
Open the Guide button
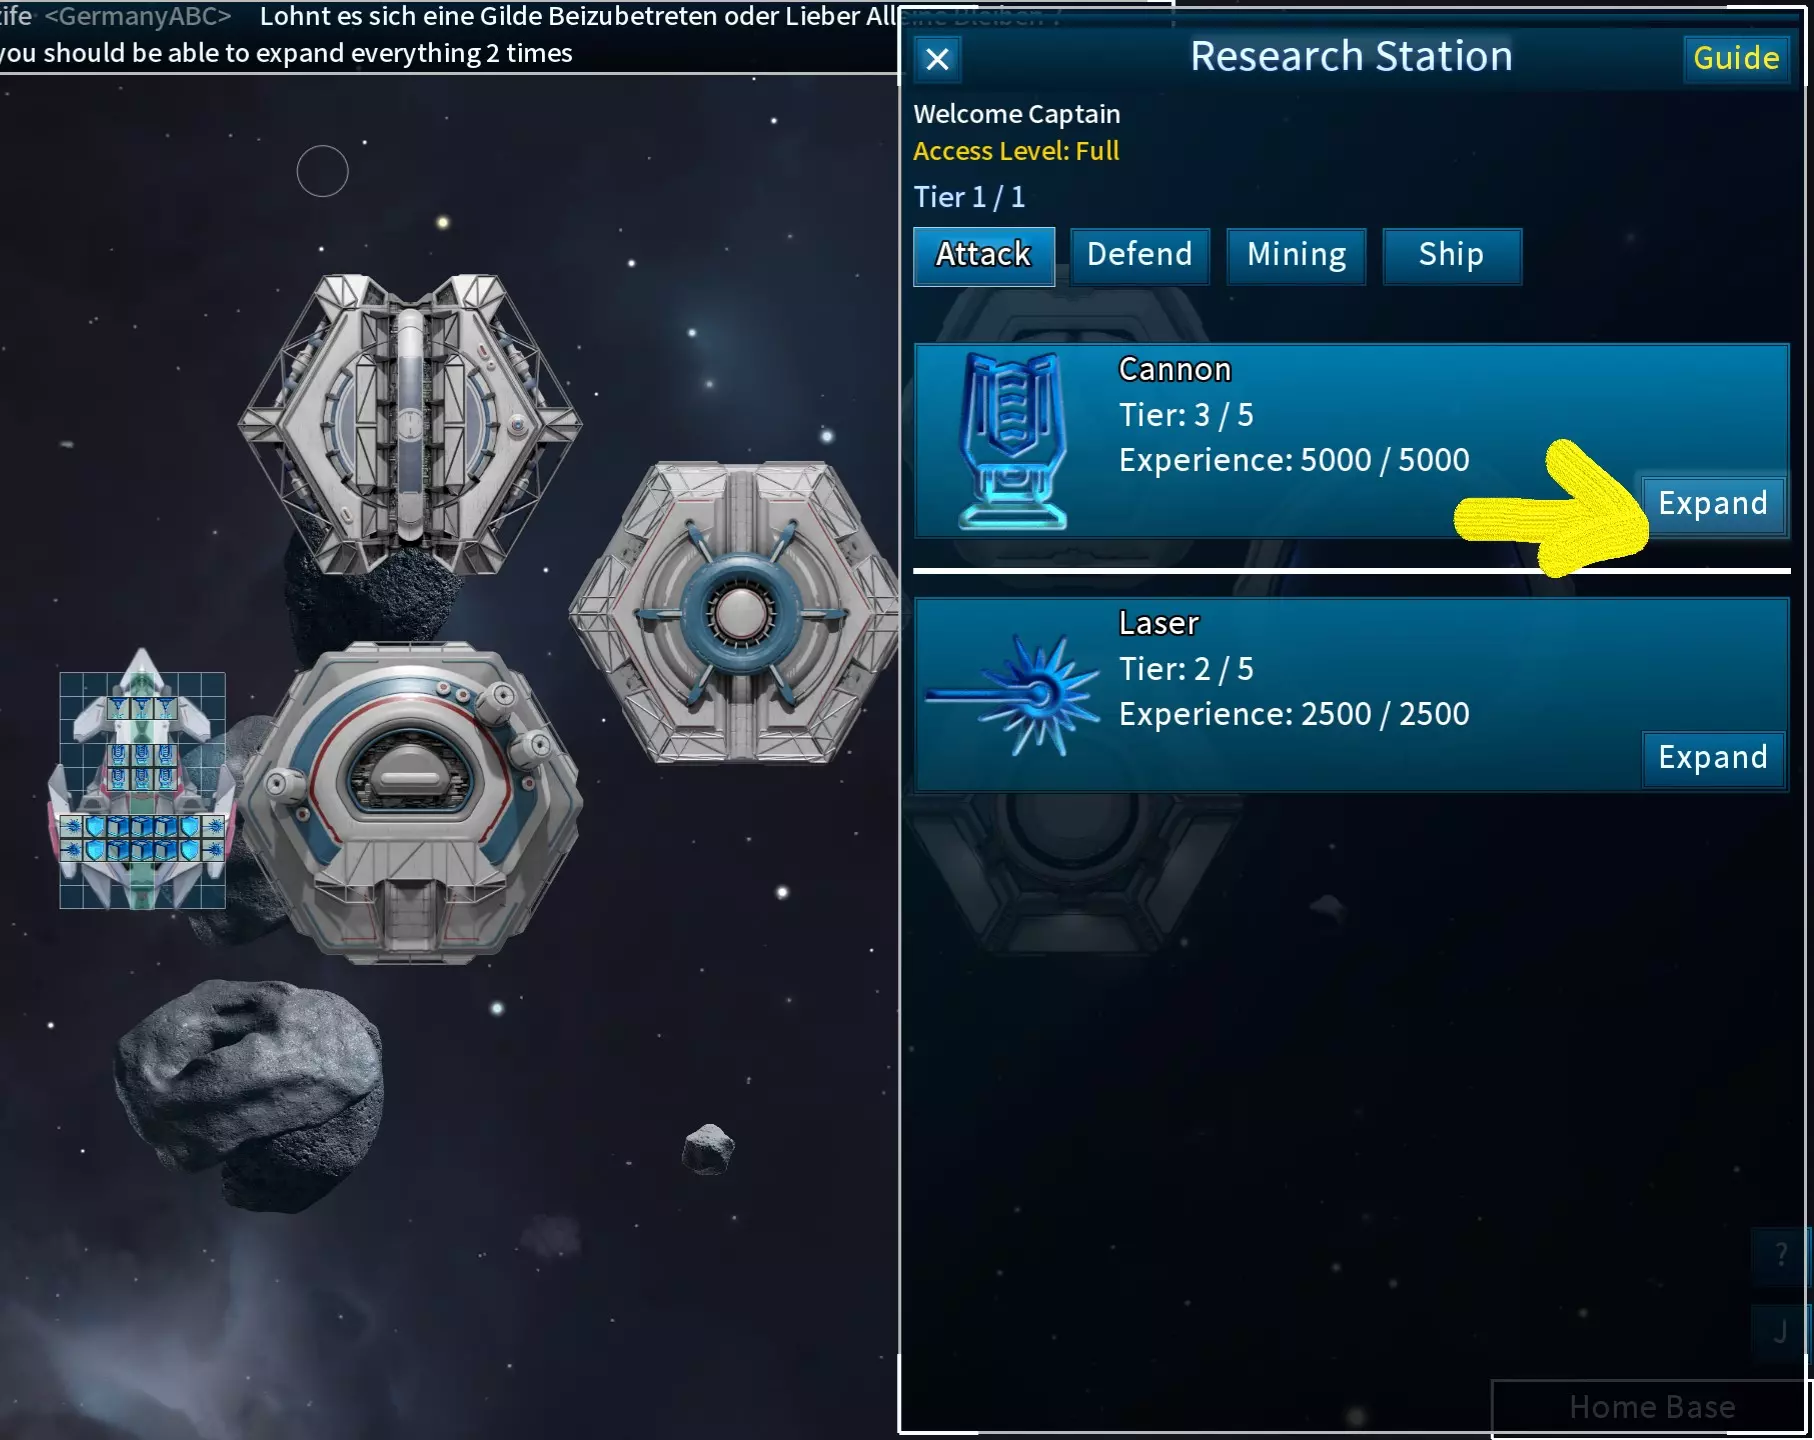pyautogui.click(x=1736, y=58)
